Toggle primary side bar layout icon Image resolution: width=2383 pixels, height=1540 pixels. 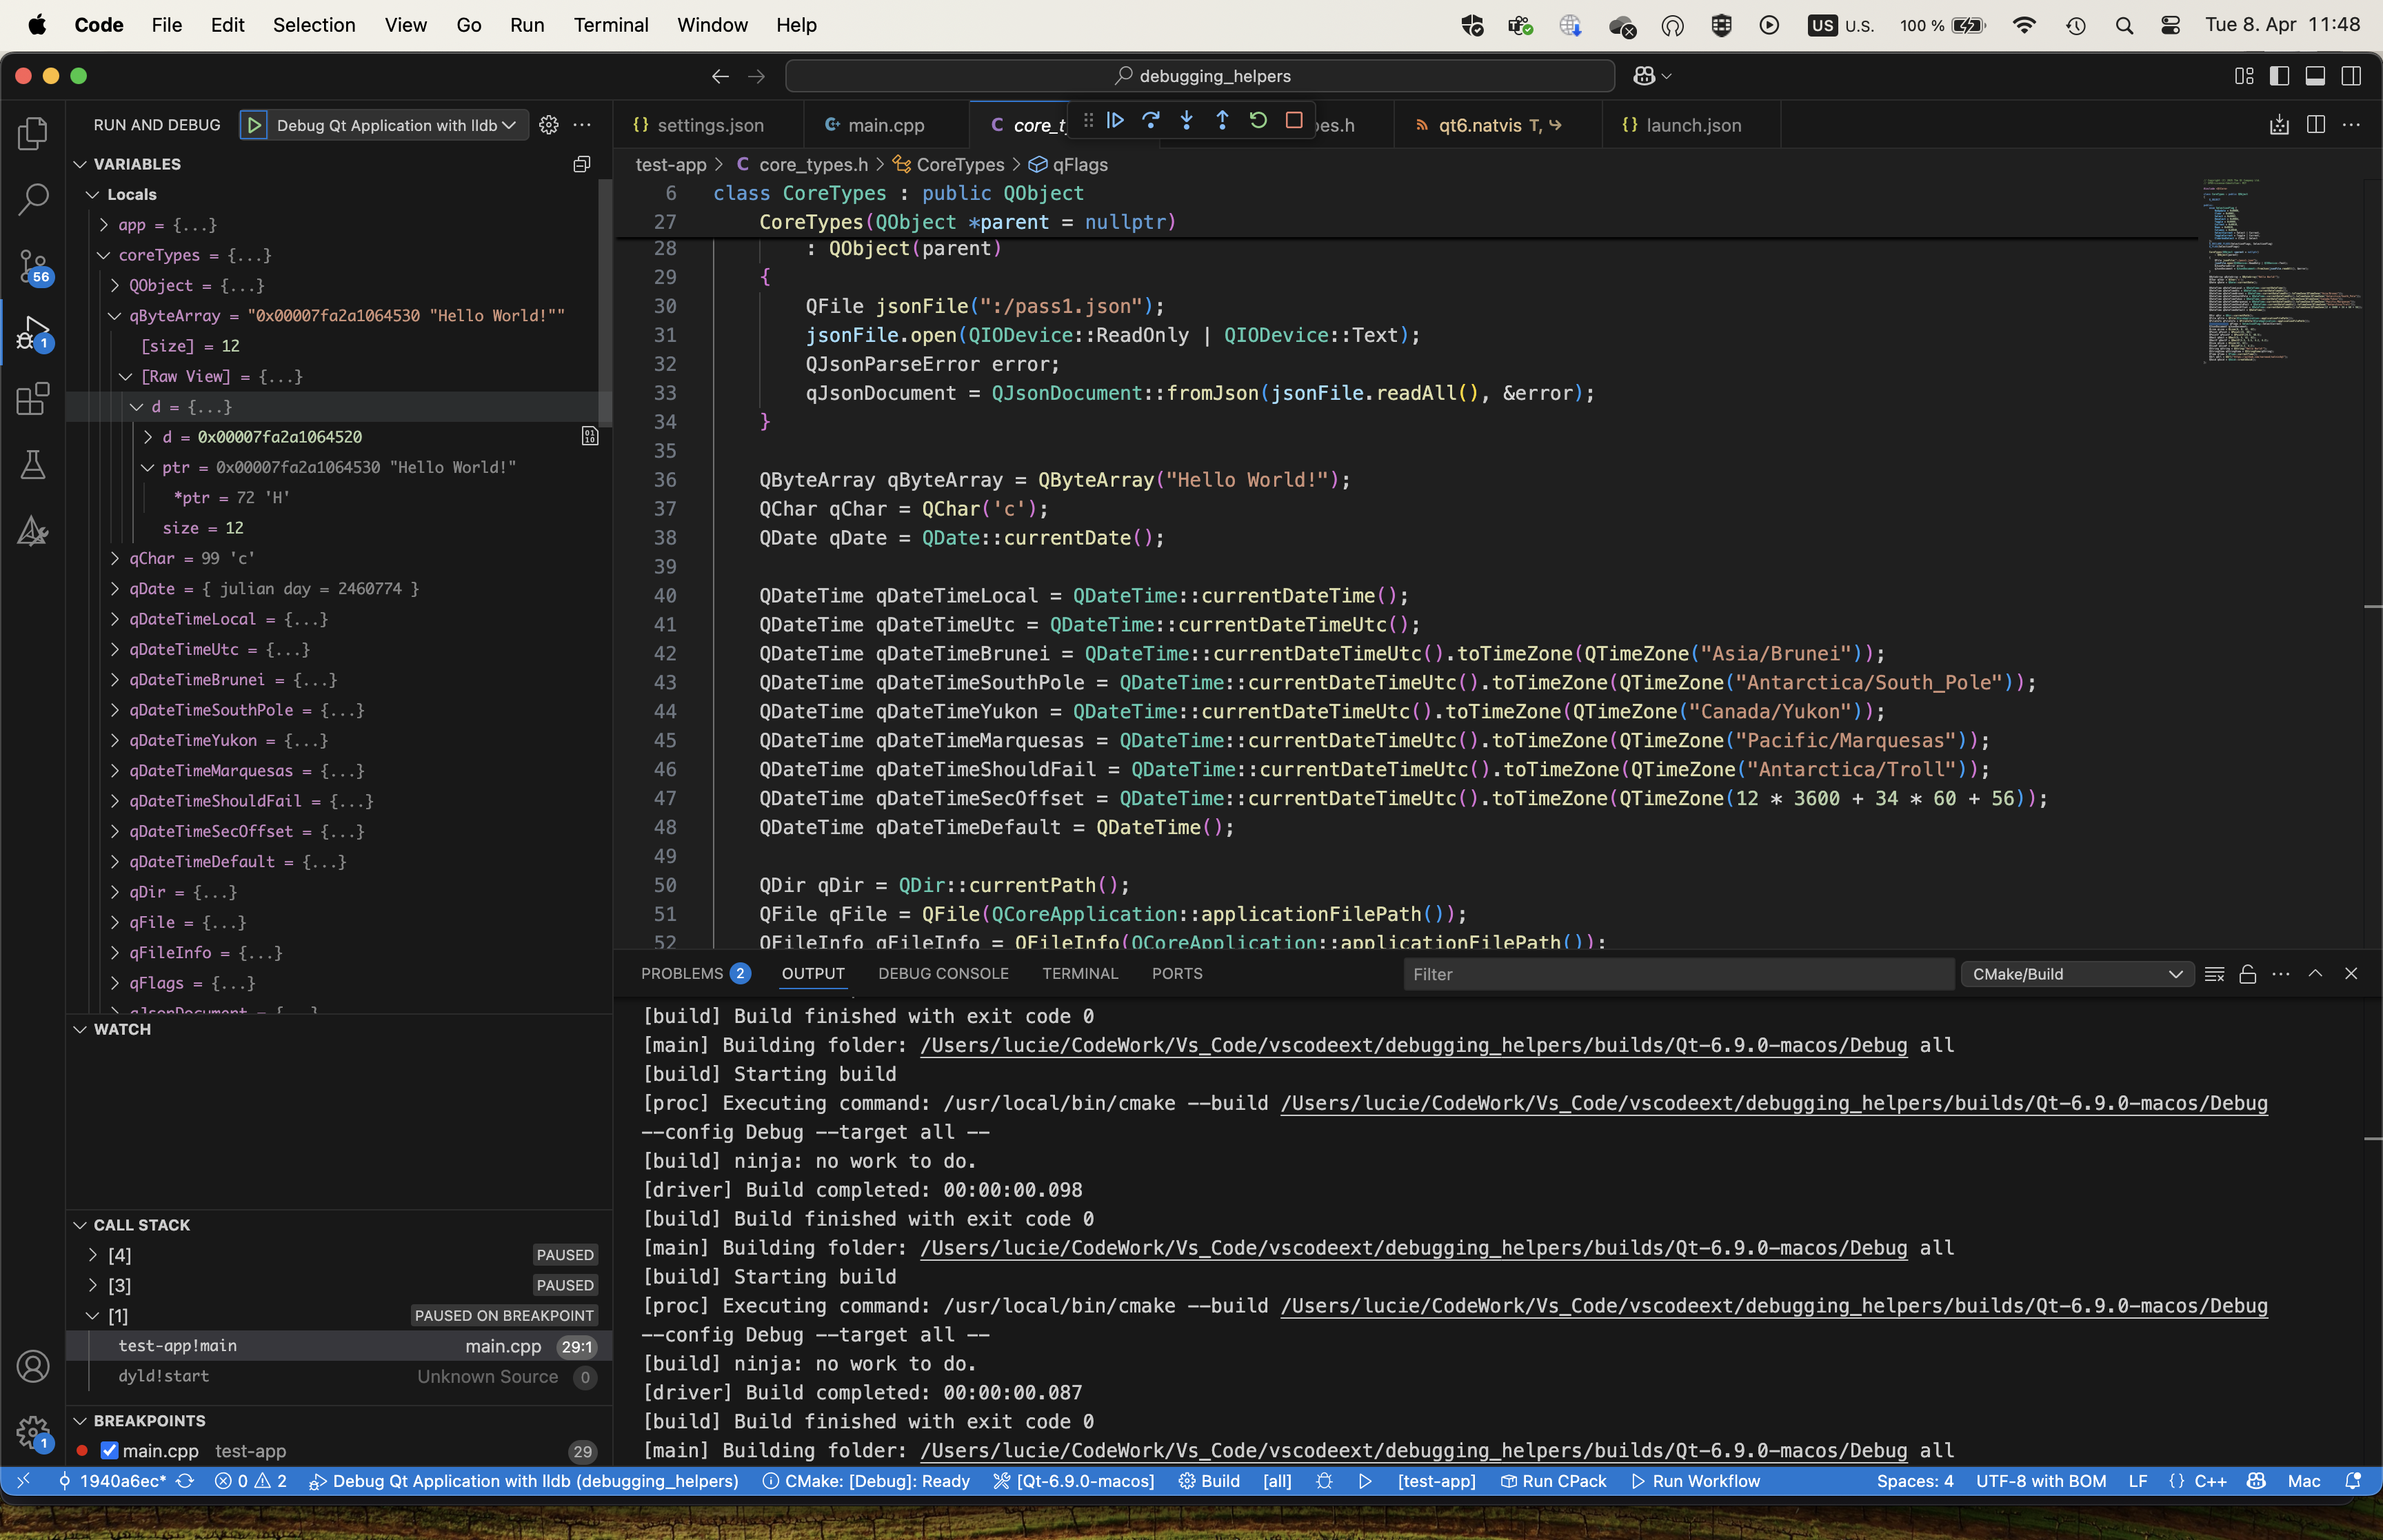[x=2280, y=76]
